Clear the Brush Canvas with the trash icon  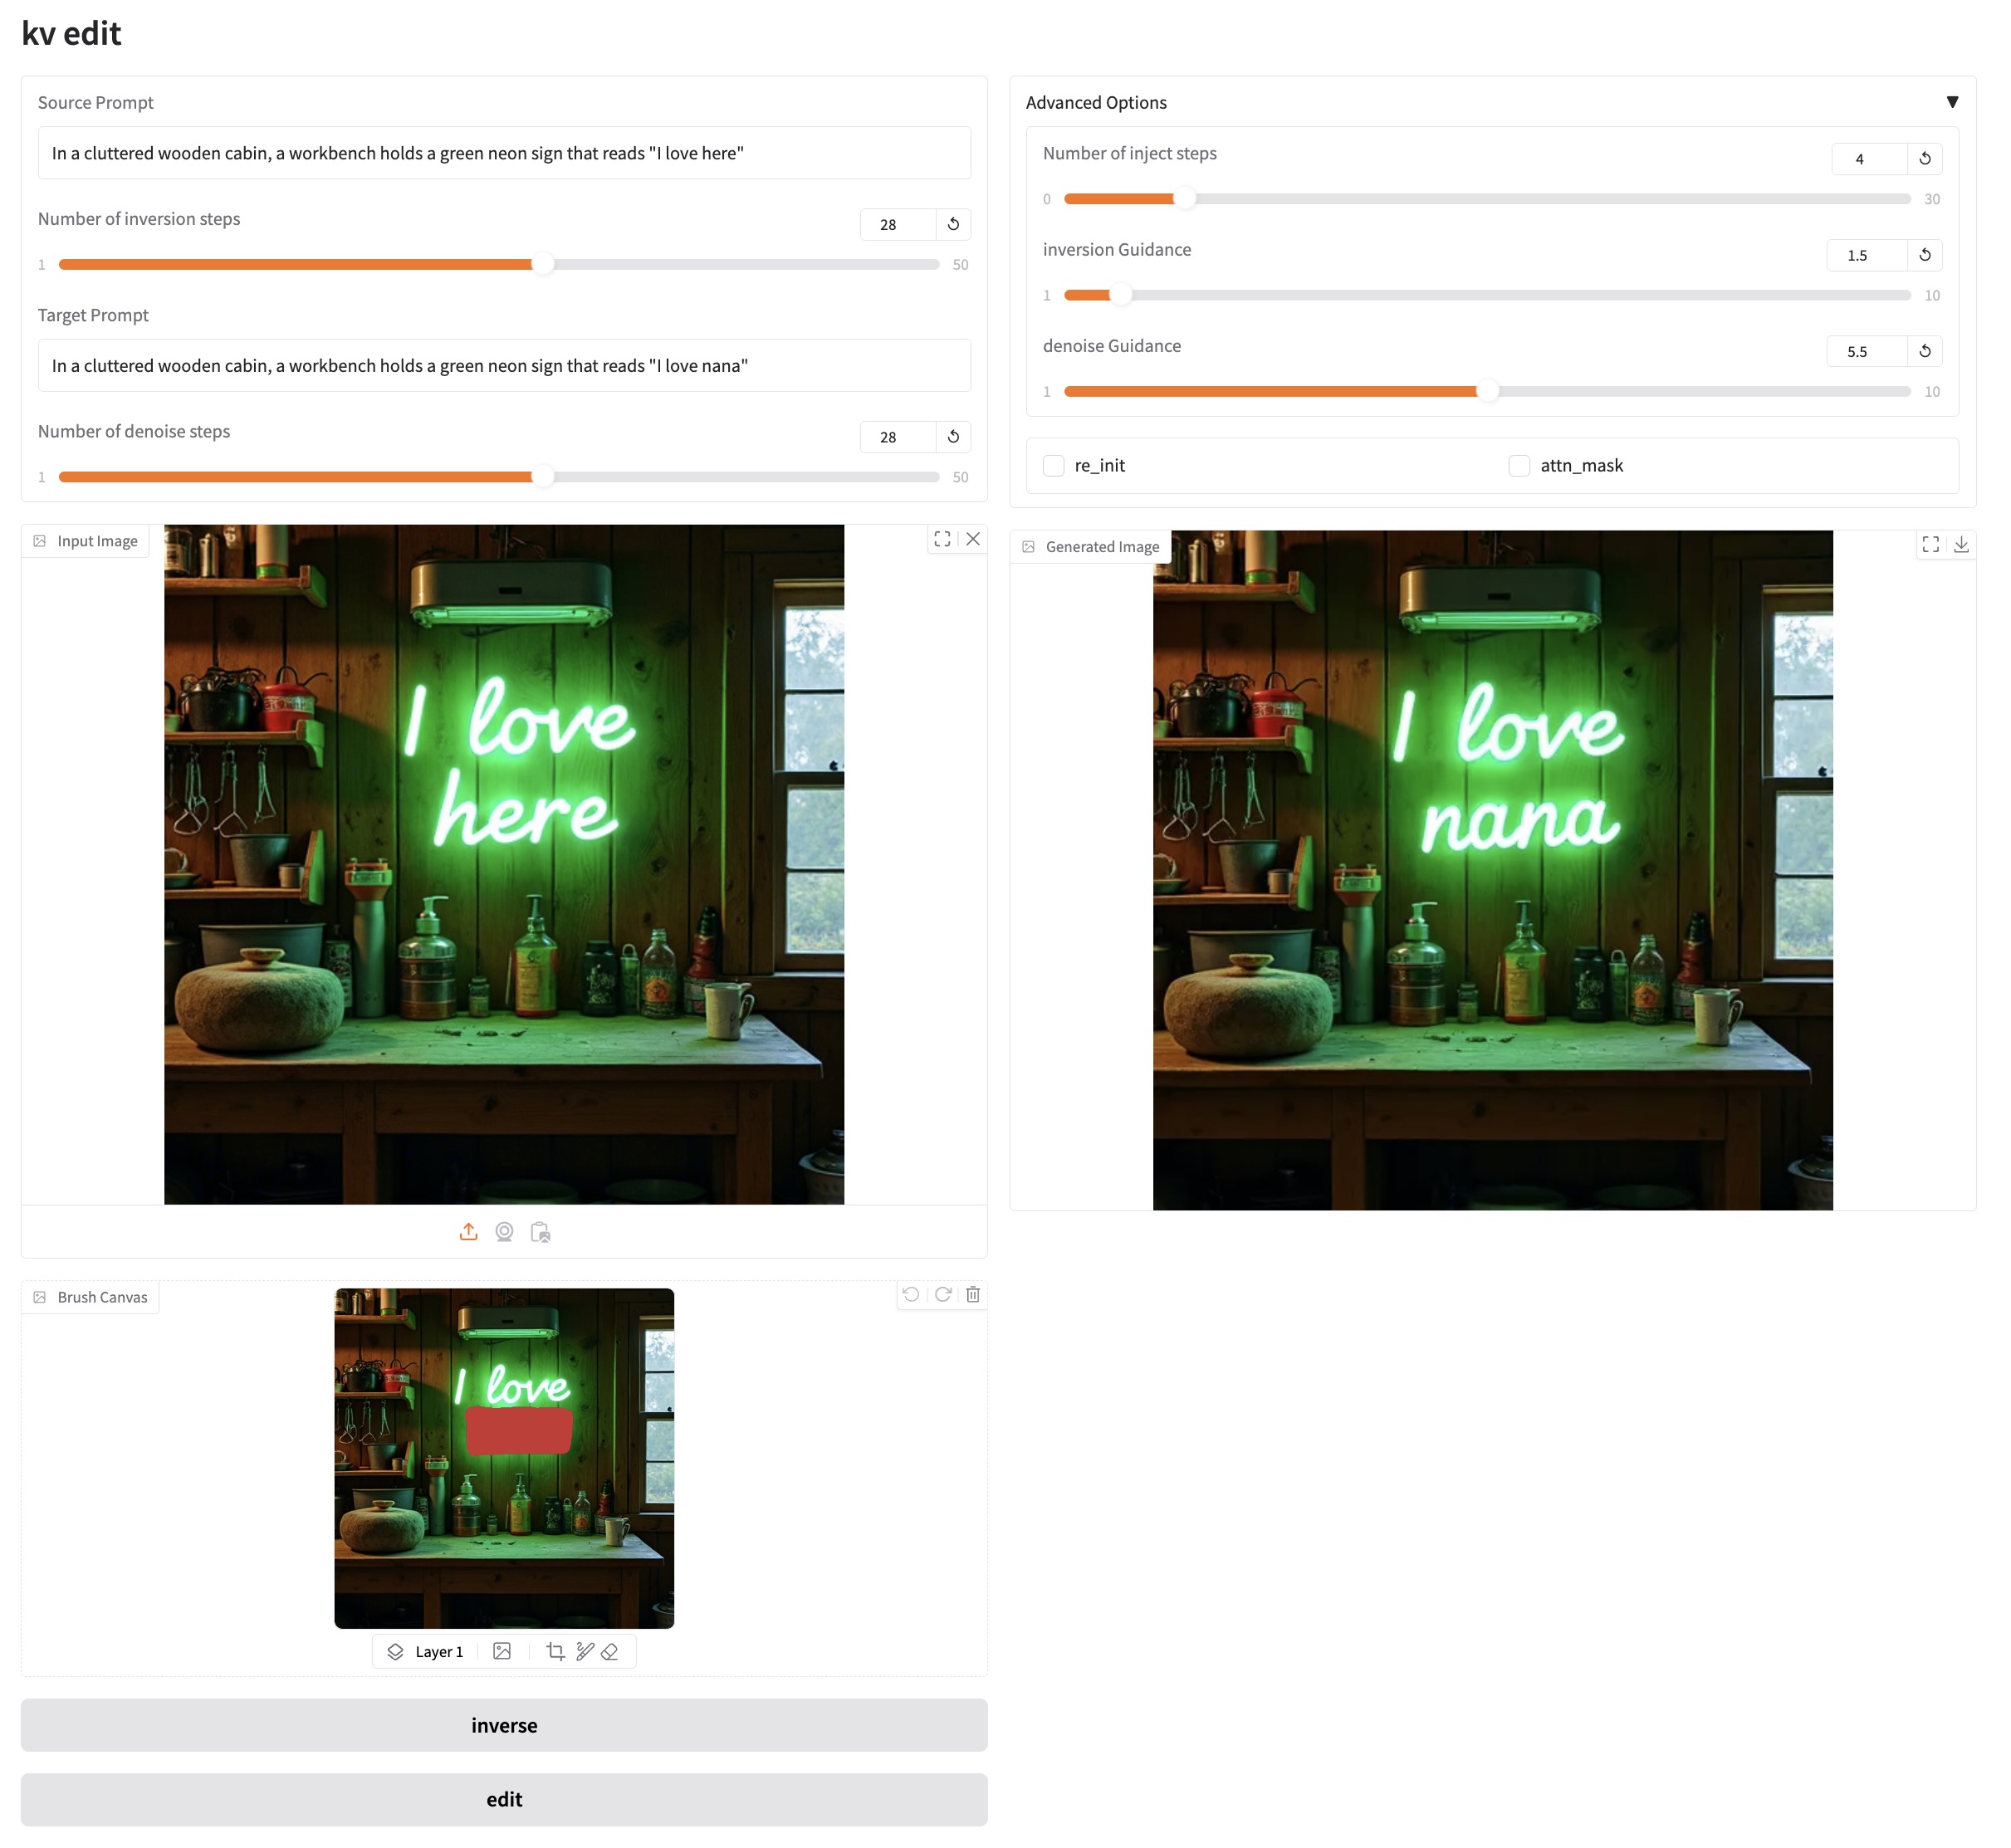973,1295
